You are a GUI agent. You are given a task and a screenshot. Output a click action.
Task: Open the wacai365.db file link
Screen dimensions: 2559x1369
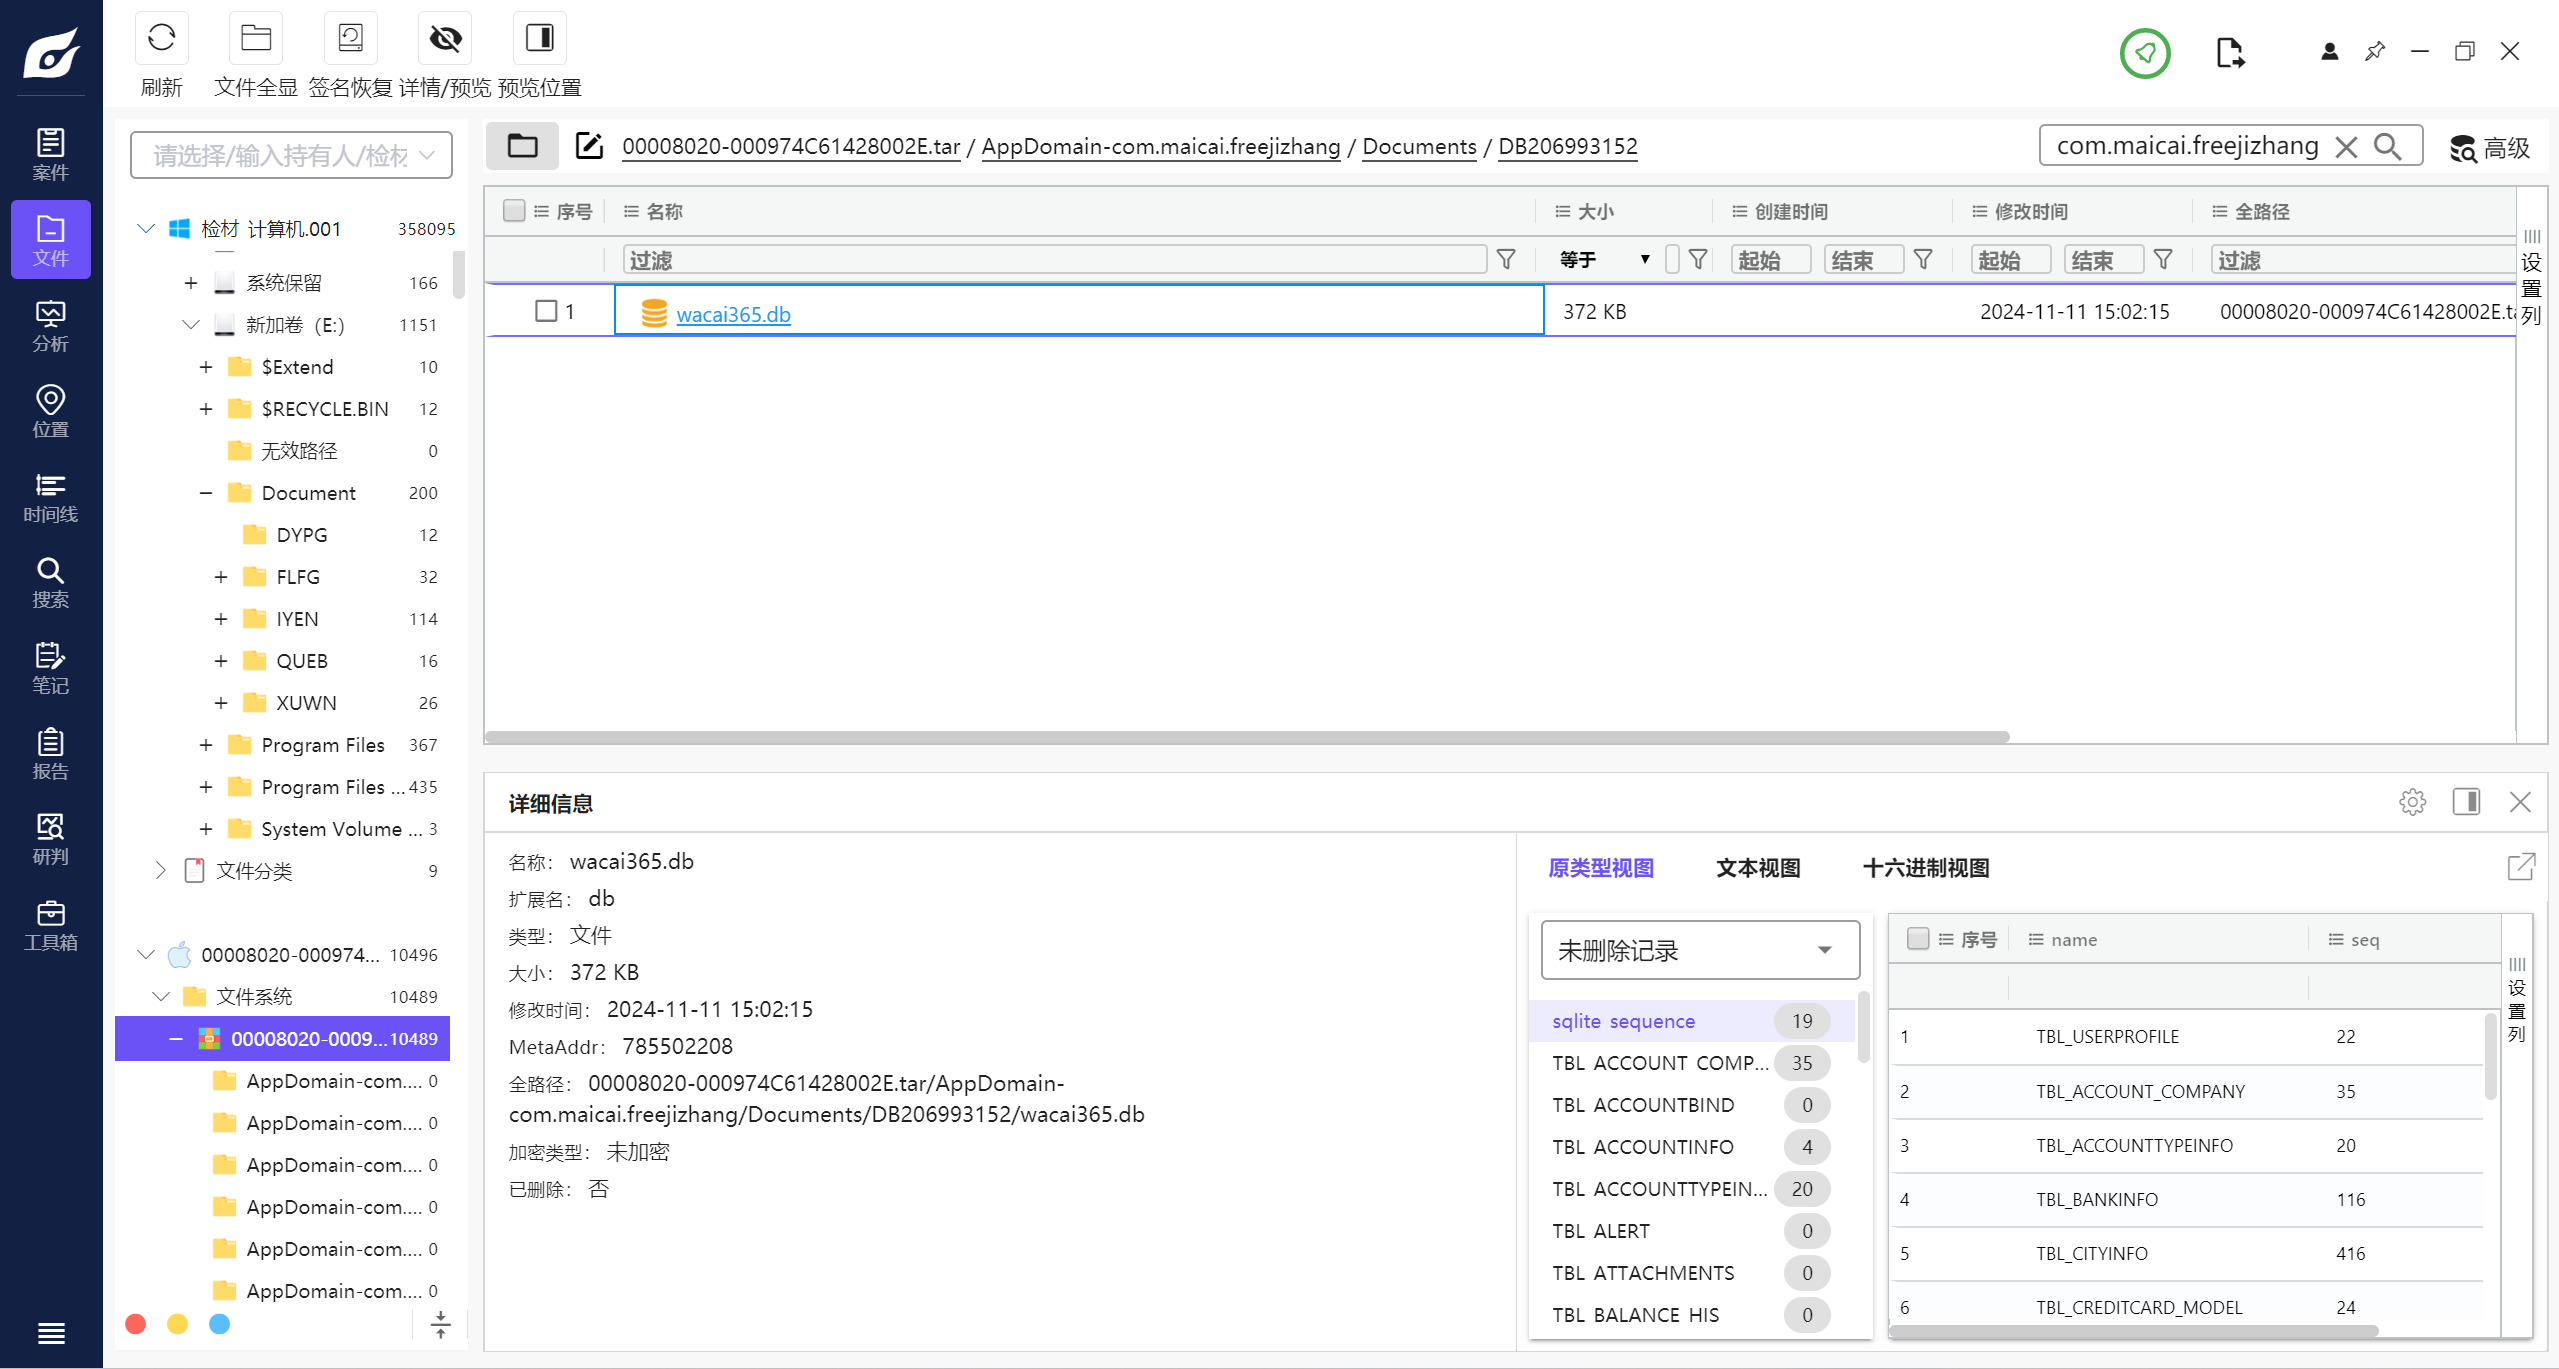click(733, 314)
